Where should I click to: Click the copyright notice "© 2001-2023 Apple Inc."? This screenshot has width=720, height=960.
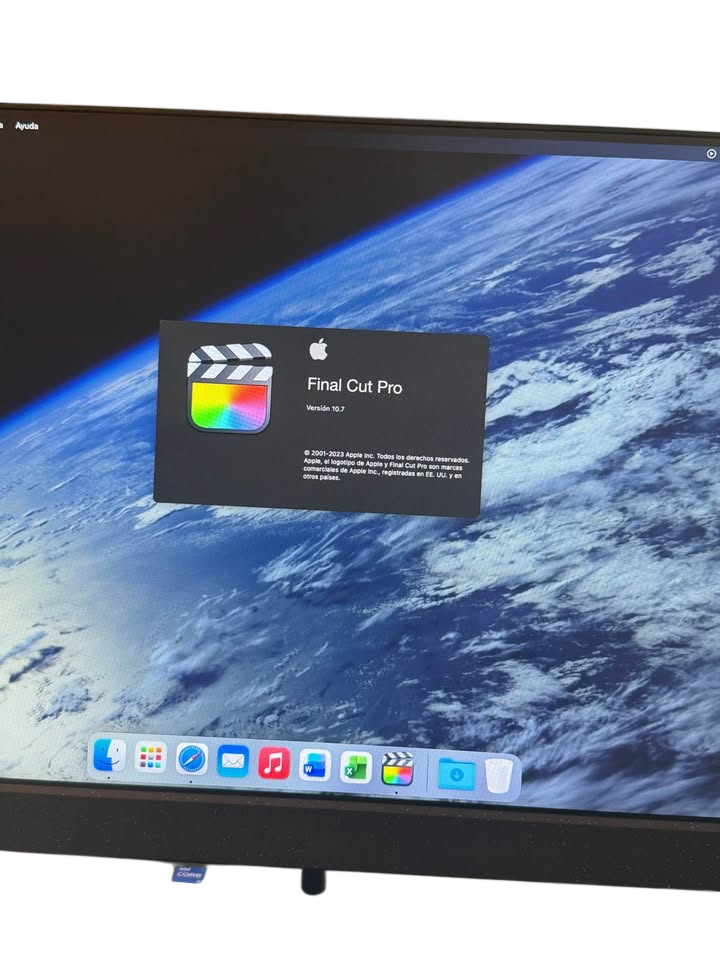(x=339, y=455)
